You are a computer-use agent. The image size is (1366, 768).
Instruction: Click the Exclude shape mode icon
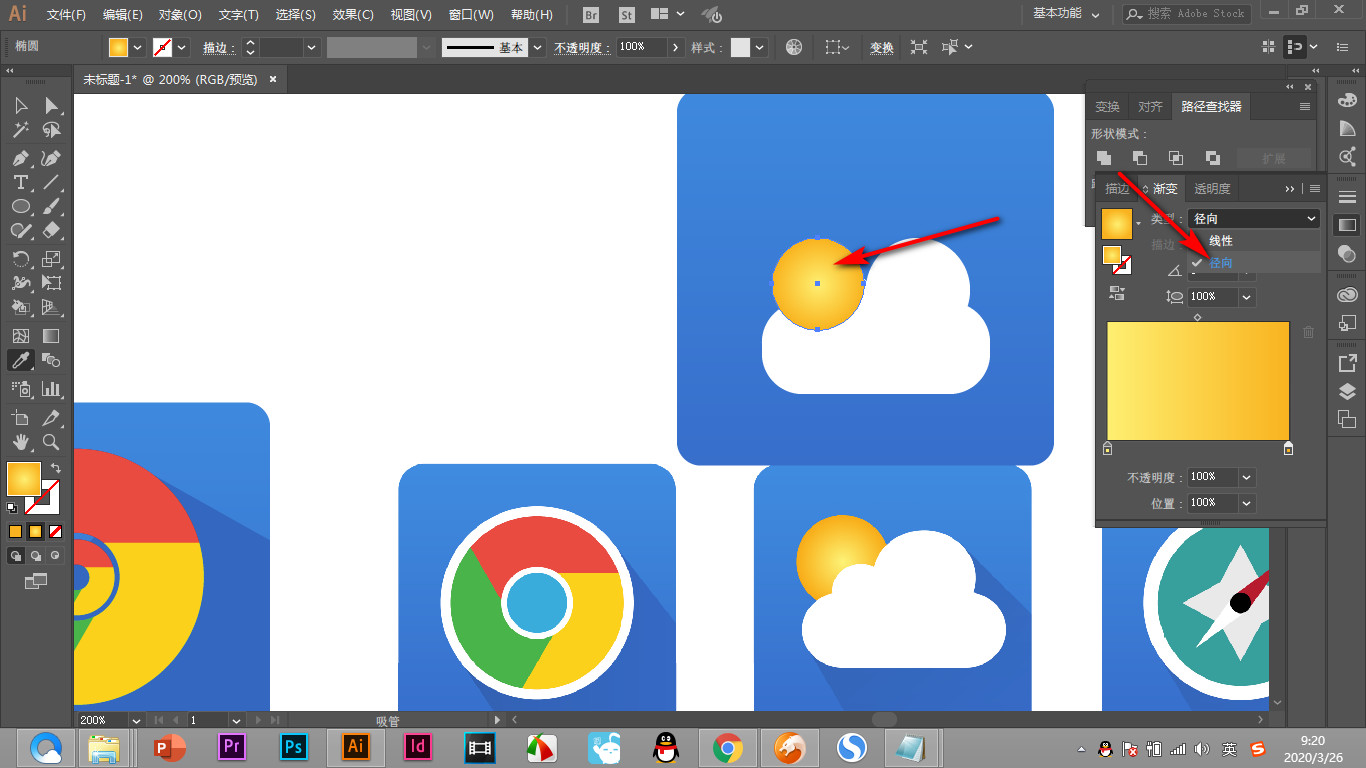pos(1213,158)
